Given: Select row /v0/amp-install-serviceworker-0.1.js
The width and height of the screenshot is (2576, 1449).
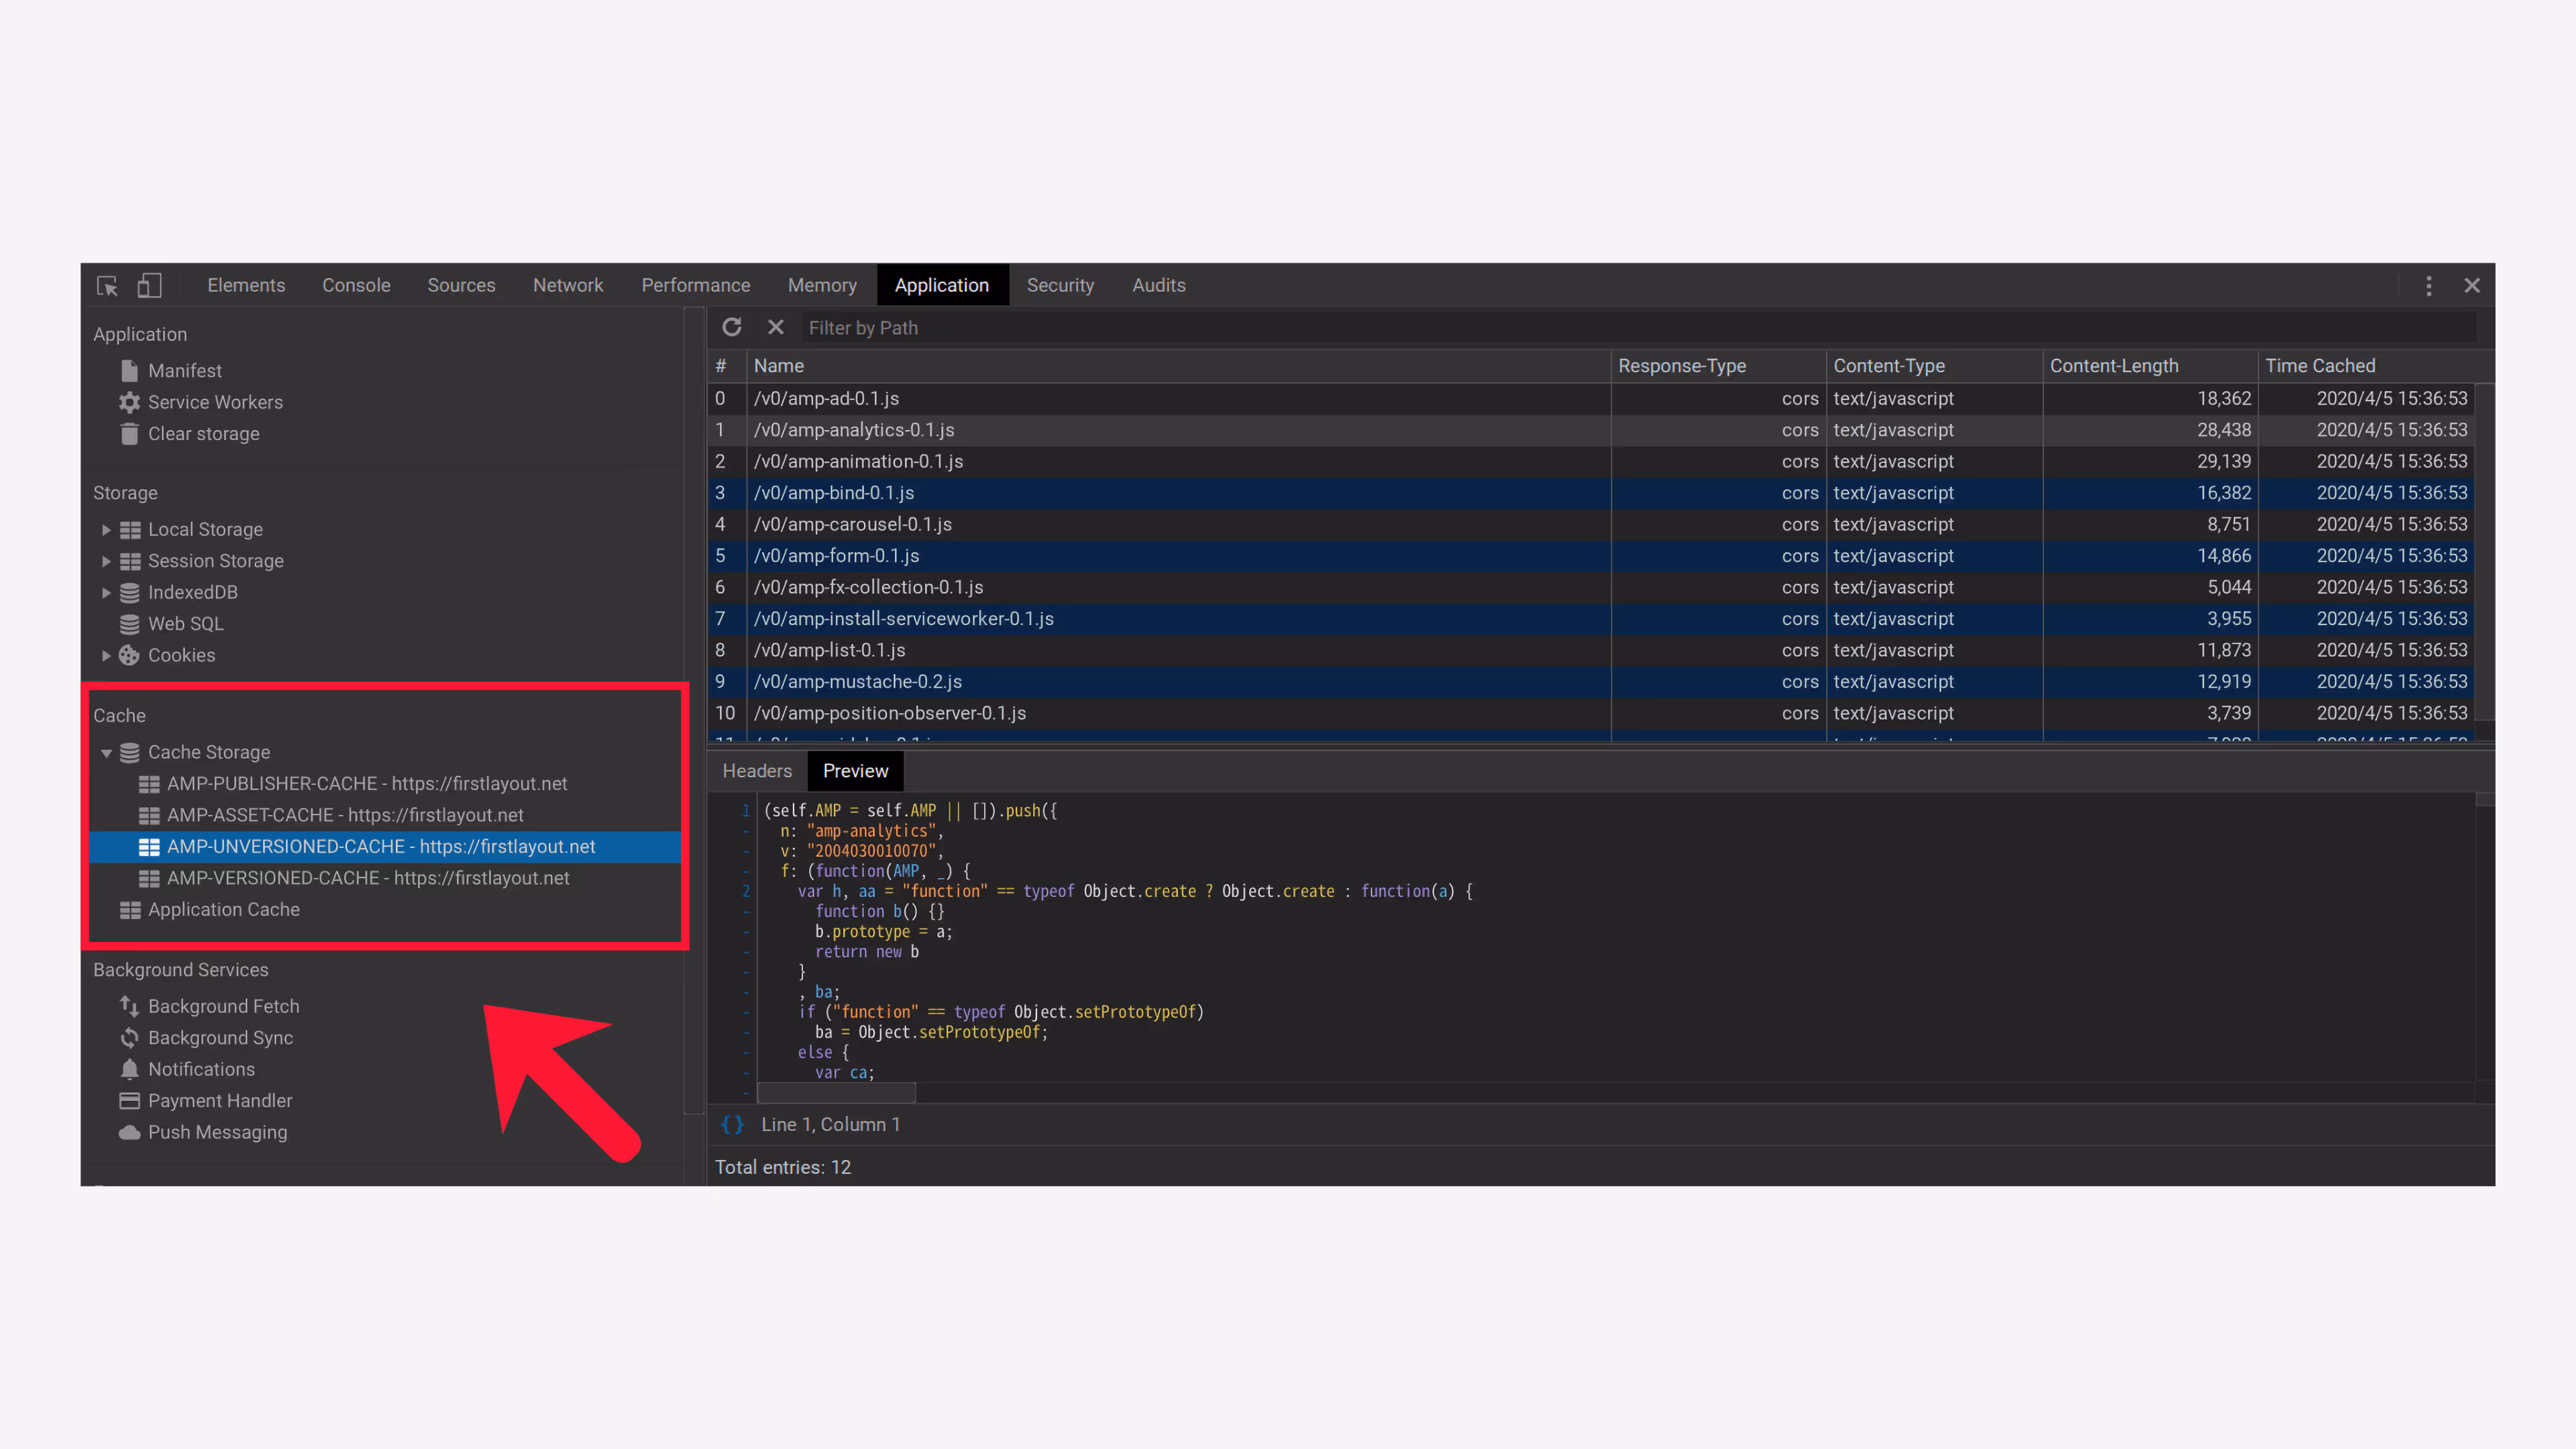Looking at the screenshot, I should (1591, 619).
